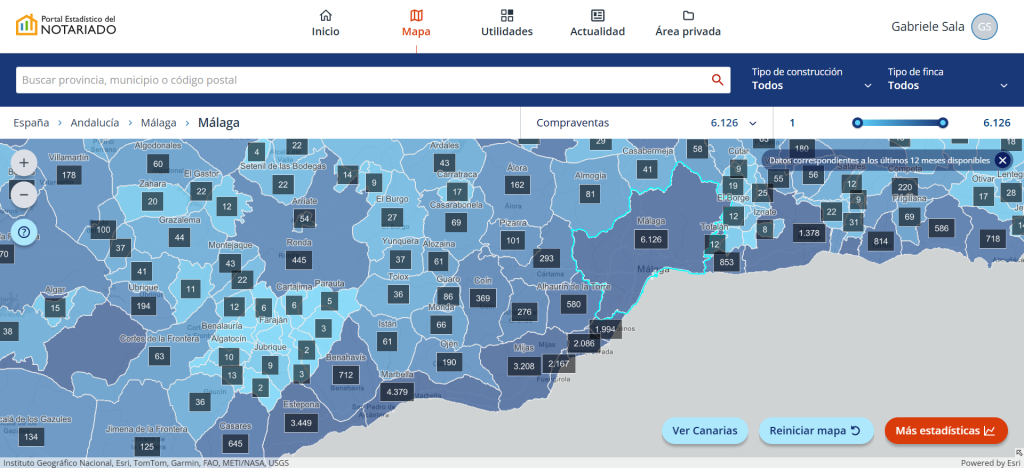The height and width of the screenshot is (468, 1024).
Task: Click the Portal Estadístico del Notariado logo
Action: pos(66,25)
